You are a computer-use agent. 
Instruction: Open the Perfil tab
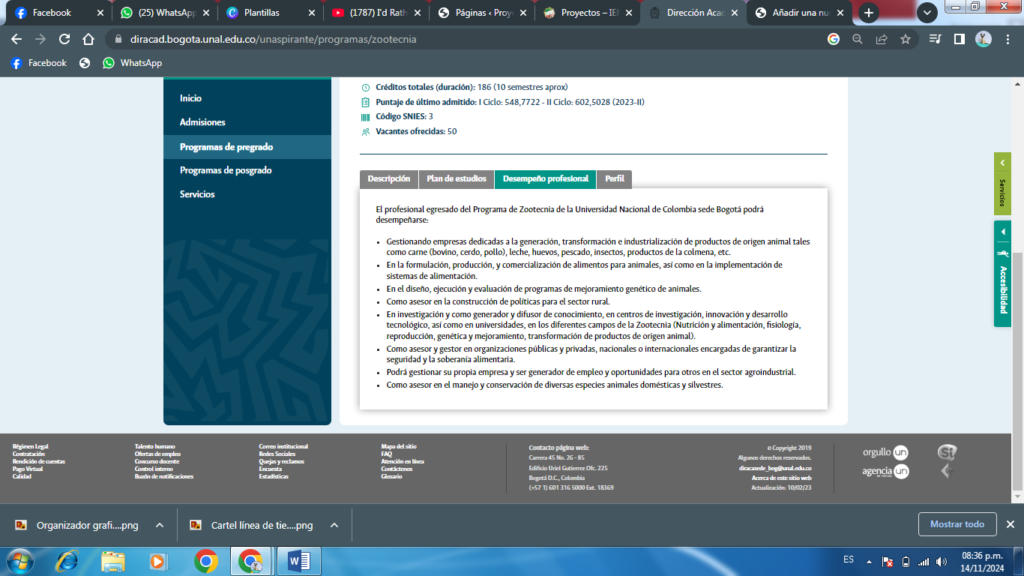(x=614, y=179)
